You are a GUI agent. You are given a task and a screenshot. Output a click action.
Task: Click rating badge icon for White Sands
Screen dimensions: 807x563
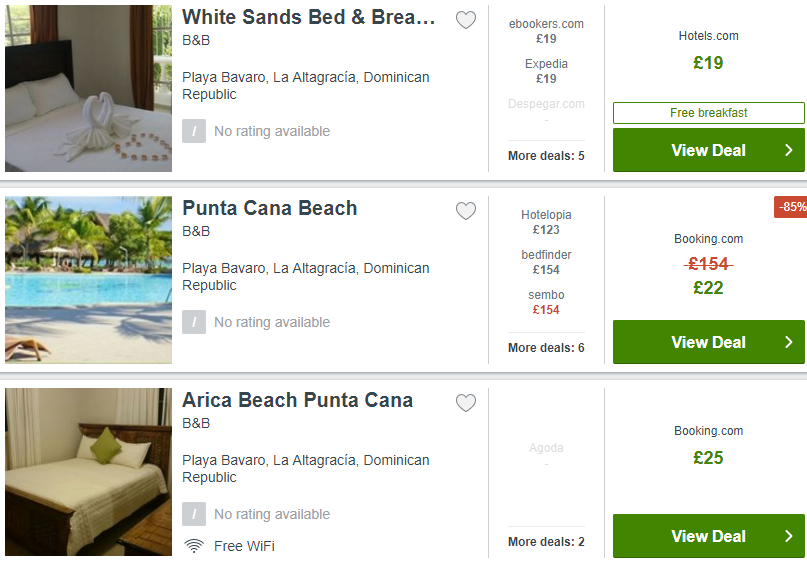pos(194,131)
